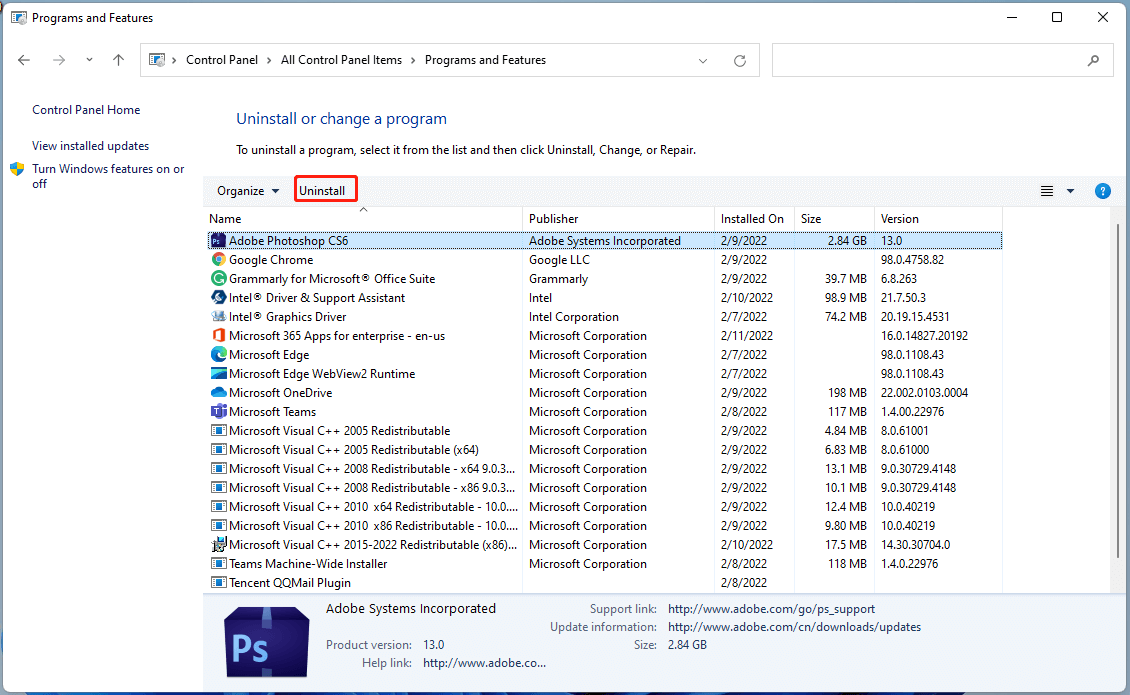Click the Microsoft 365 Apps icon
Image resolution: width=1130 pixels, height=695 pixels.
point(218,335)
